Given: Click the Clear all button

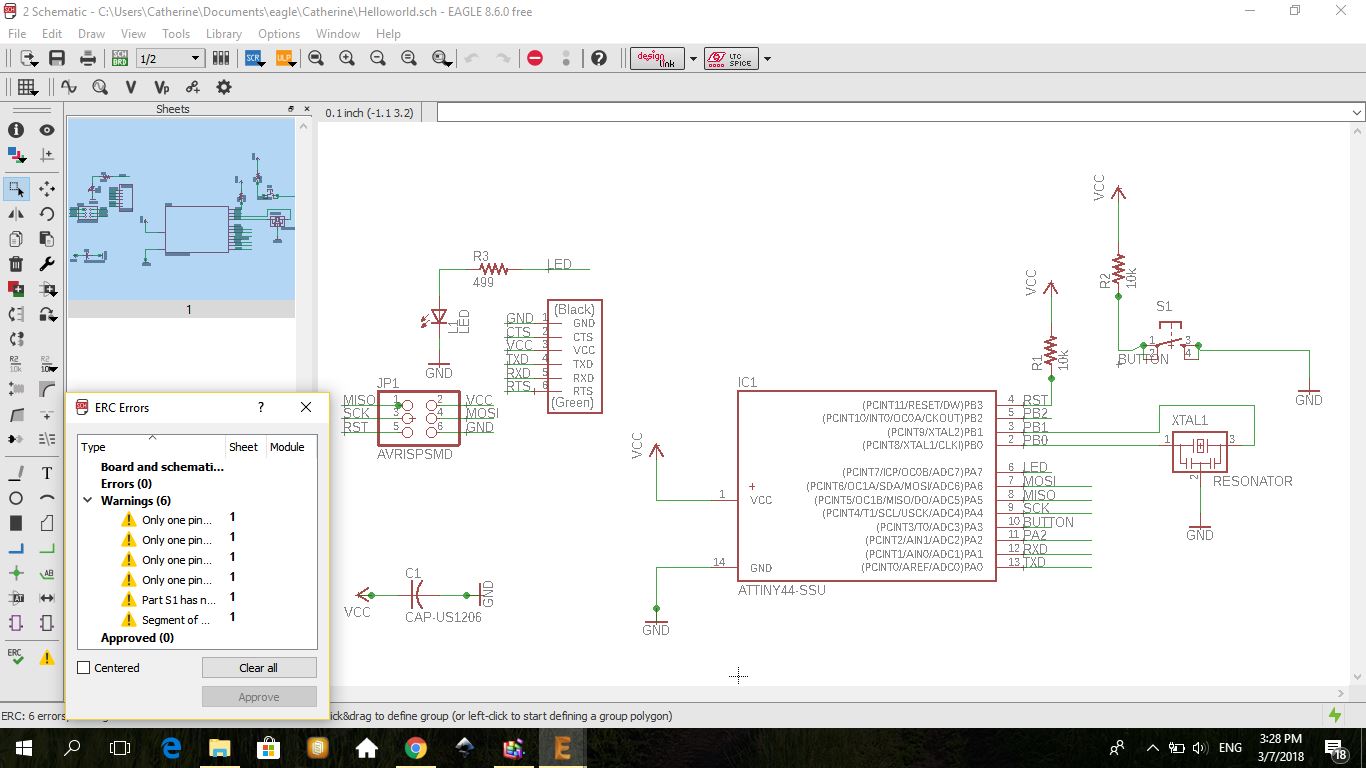Looking at the screenshot, I should [x=259, y=668].
